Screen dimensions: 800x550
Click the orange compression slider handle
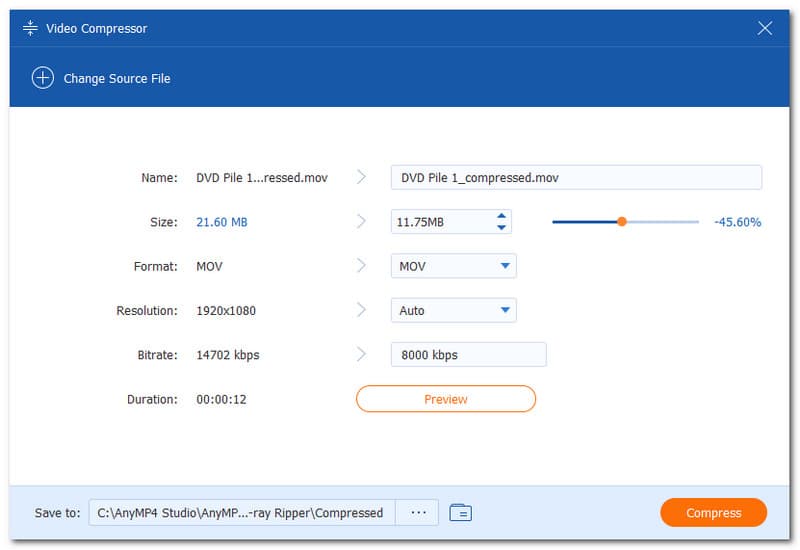[621, 222]
